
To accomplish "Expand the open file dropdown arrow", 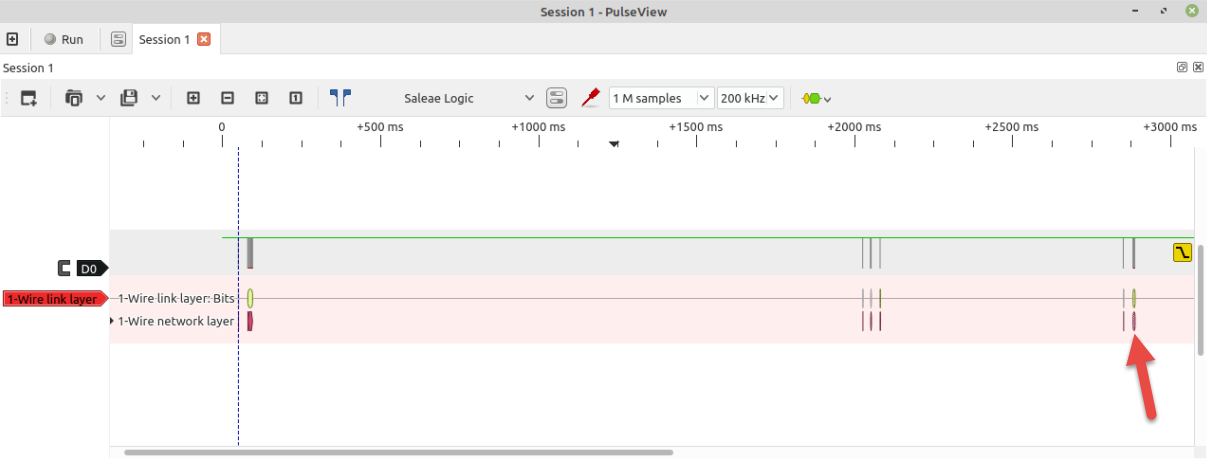I will pyautogui.click(x=100, y=98).
